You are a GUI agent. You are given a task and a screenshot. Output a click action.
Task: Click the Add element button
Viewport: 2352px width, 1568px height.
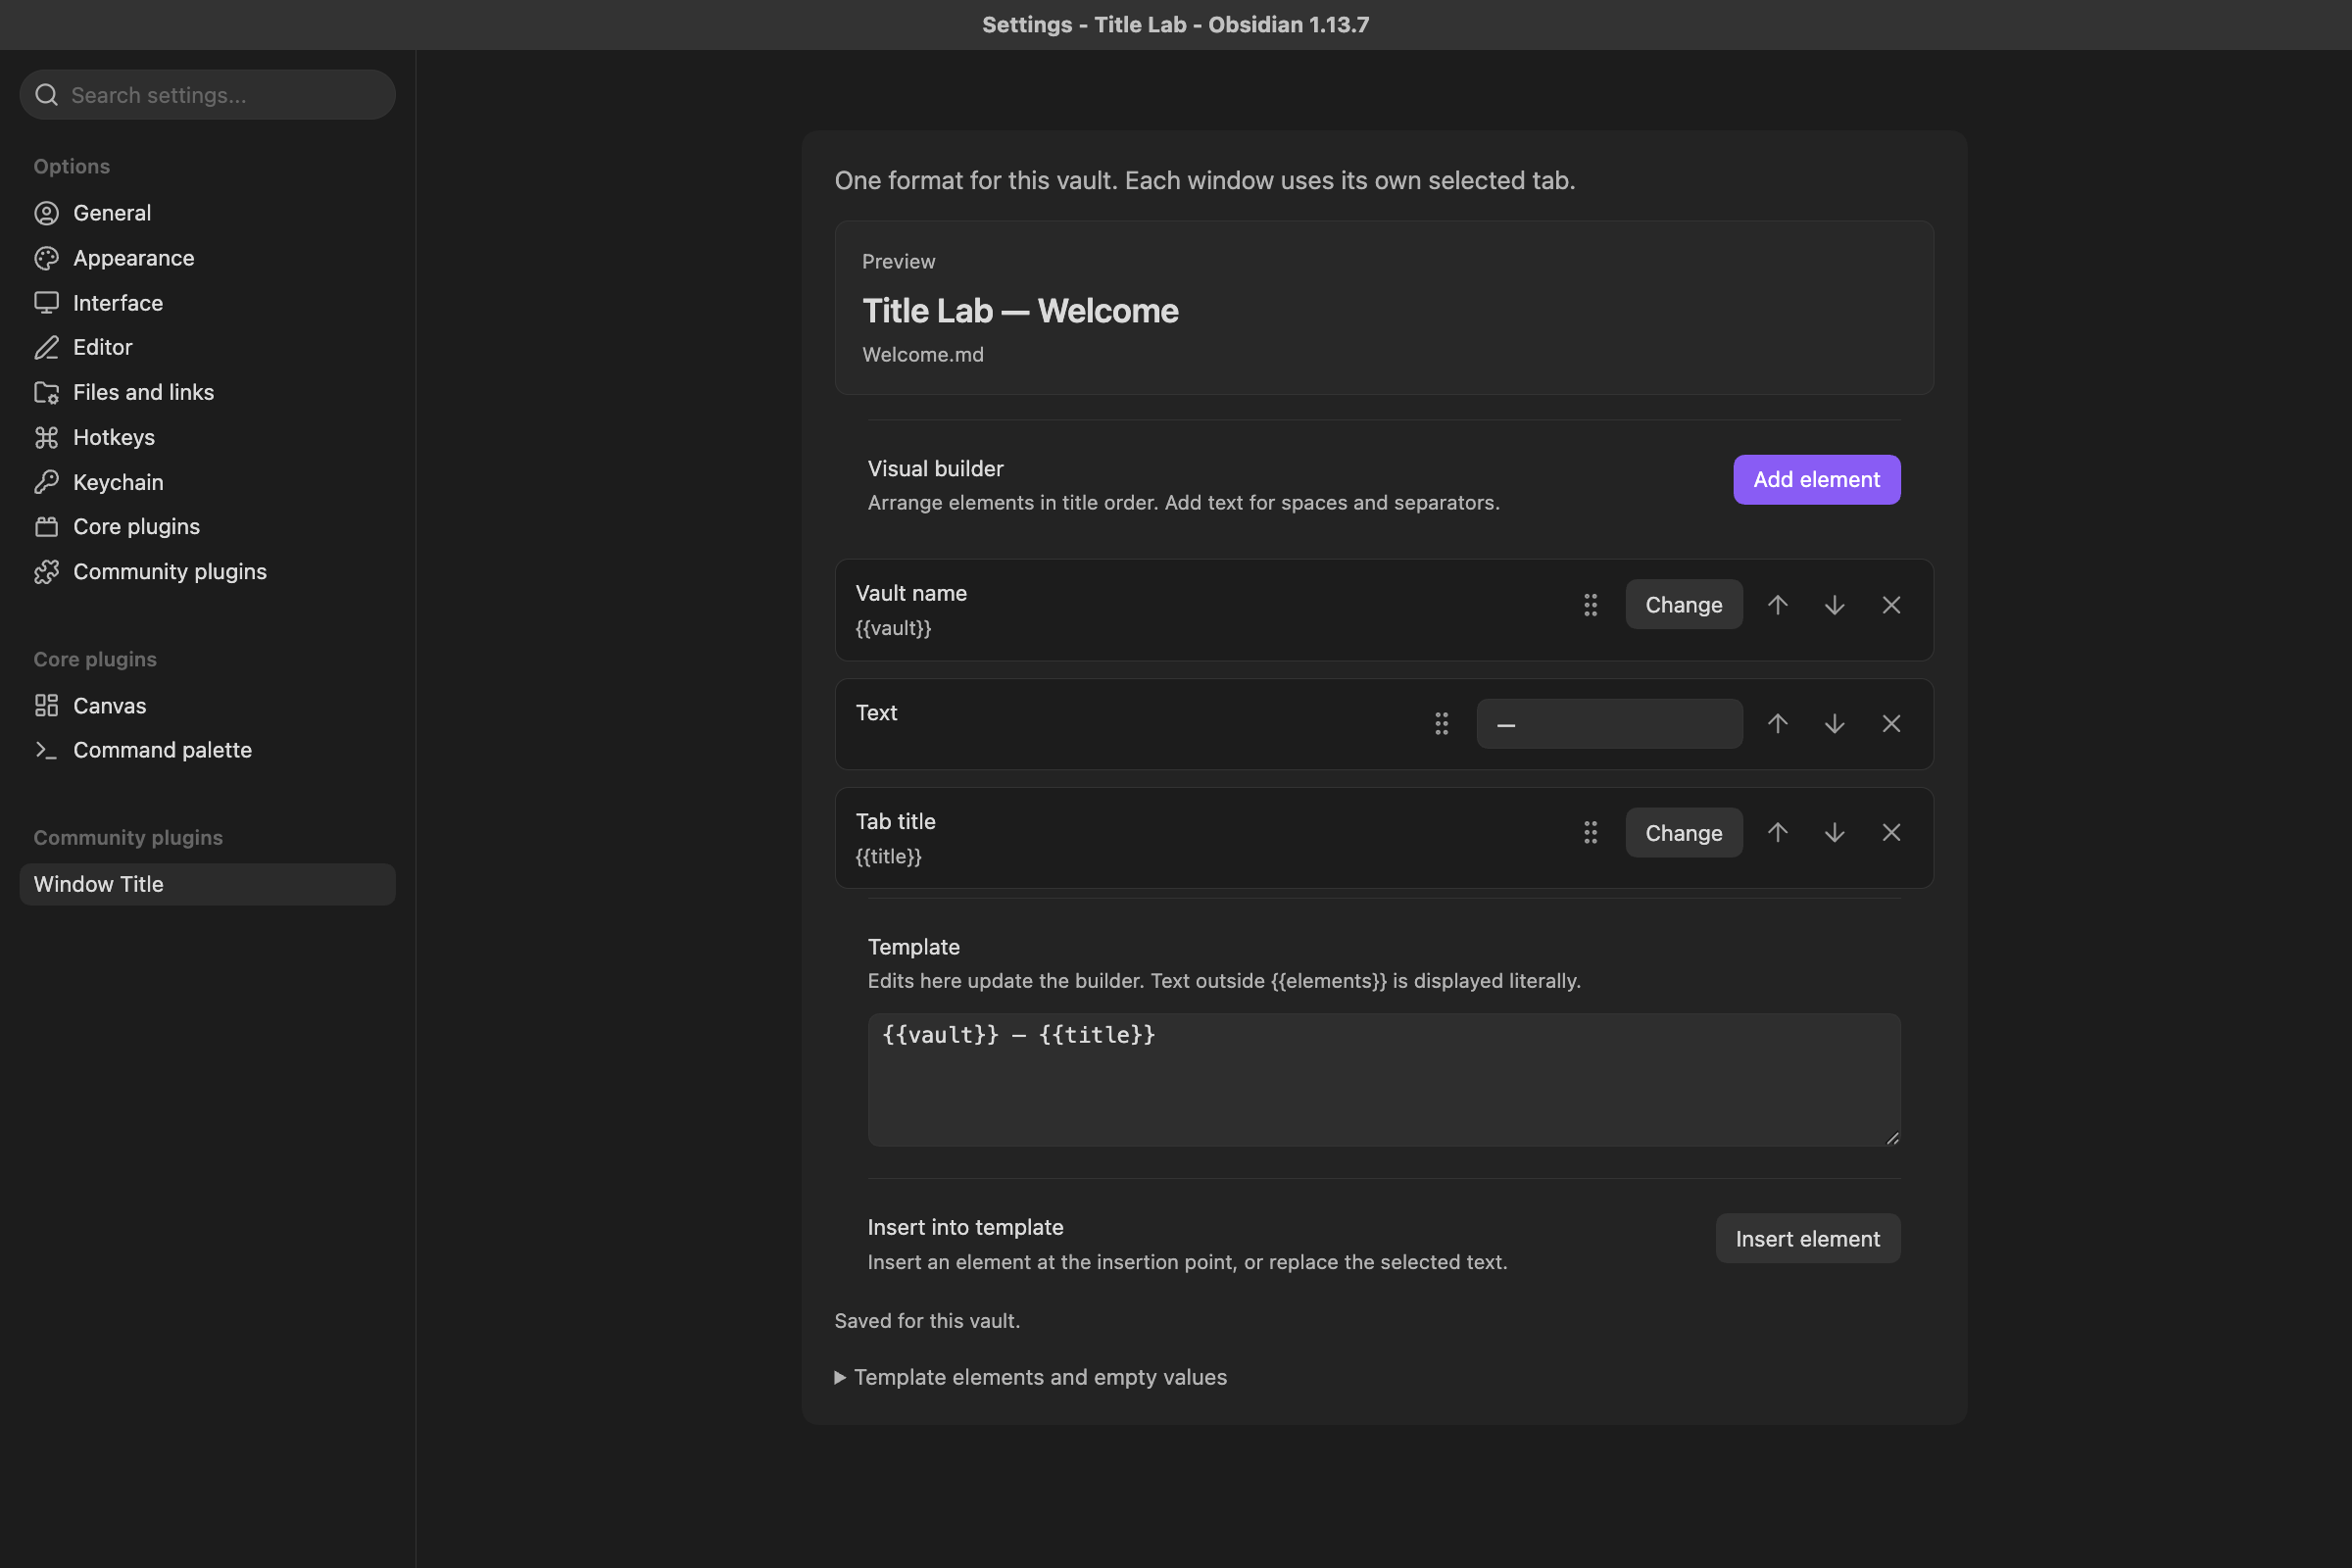pyautogui.click(x=1816, y=480)
